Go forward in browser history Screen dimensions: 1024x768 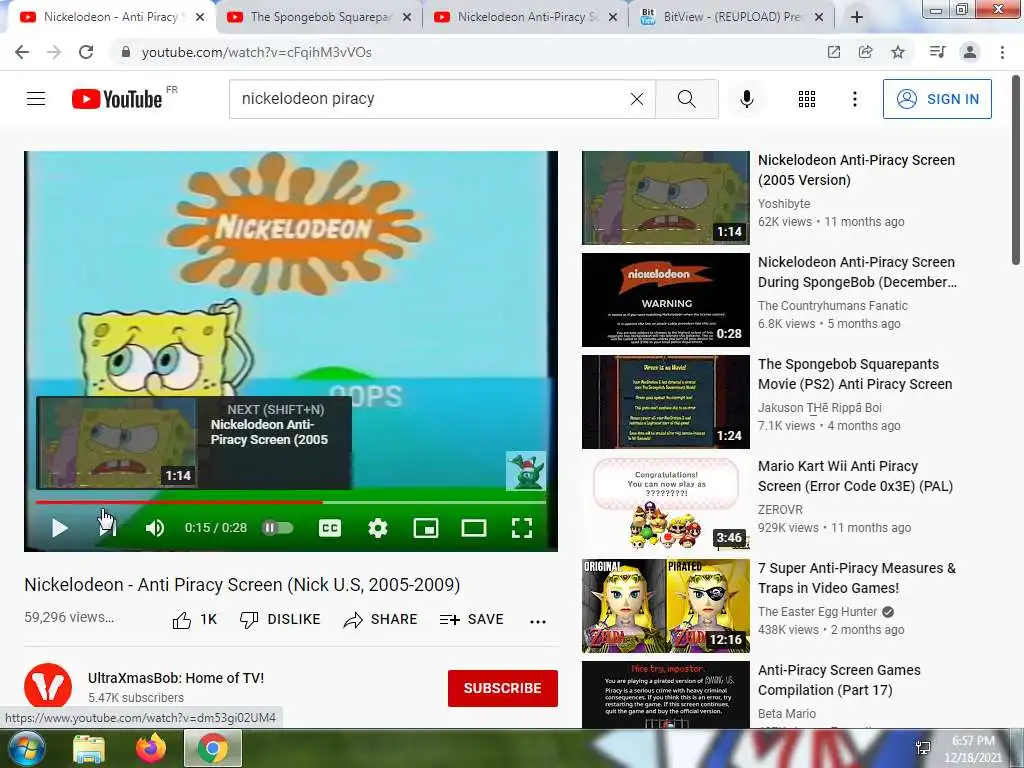point(54,52)
